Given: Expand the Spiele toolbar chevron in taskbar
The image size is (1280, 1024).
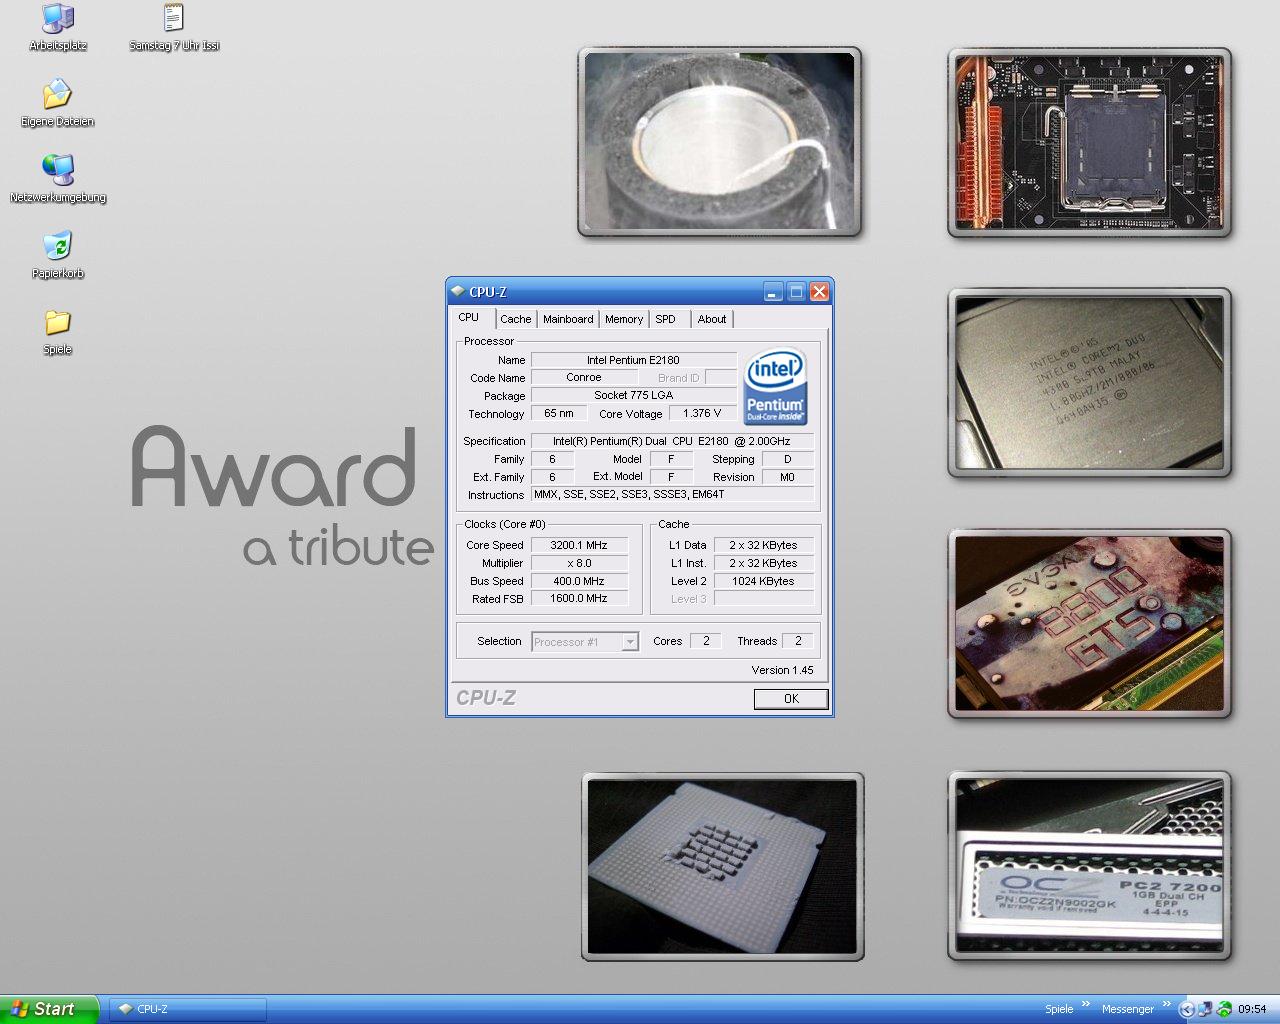Looking at the screenshot, I should click(1085, 1004).
